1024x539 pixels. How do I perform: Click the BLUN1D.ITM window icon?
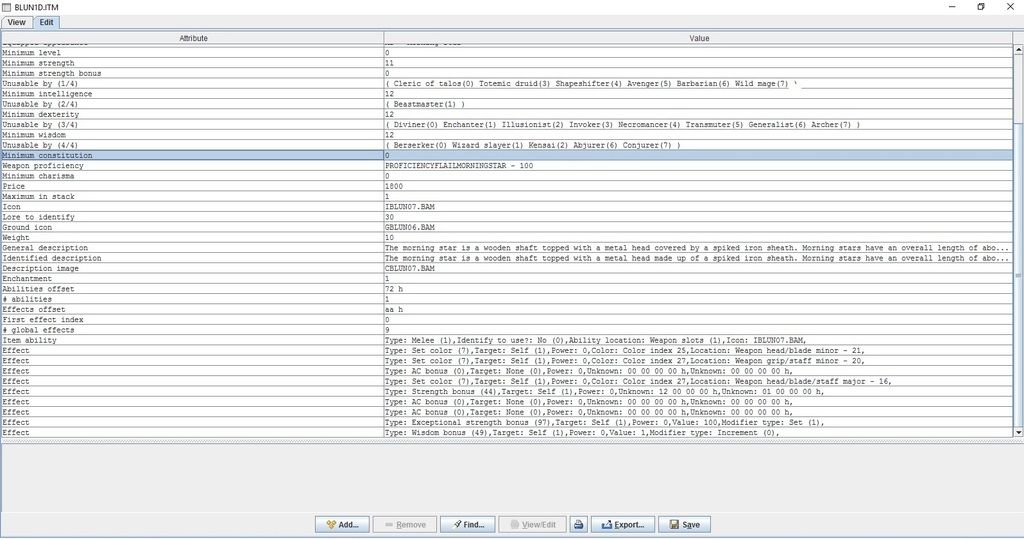(7, 6)
